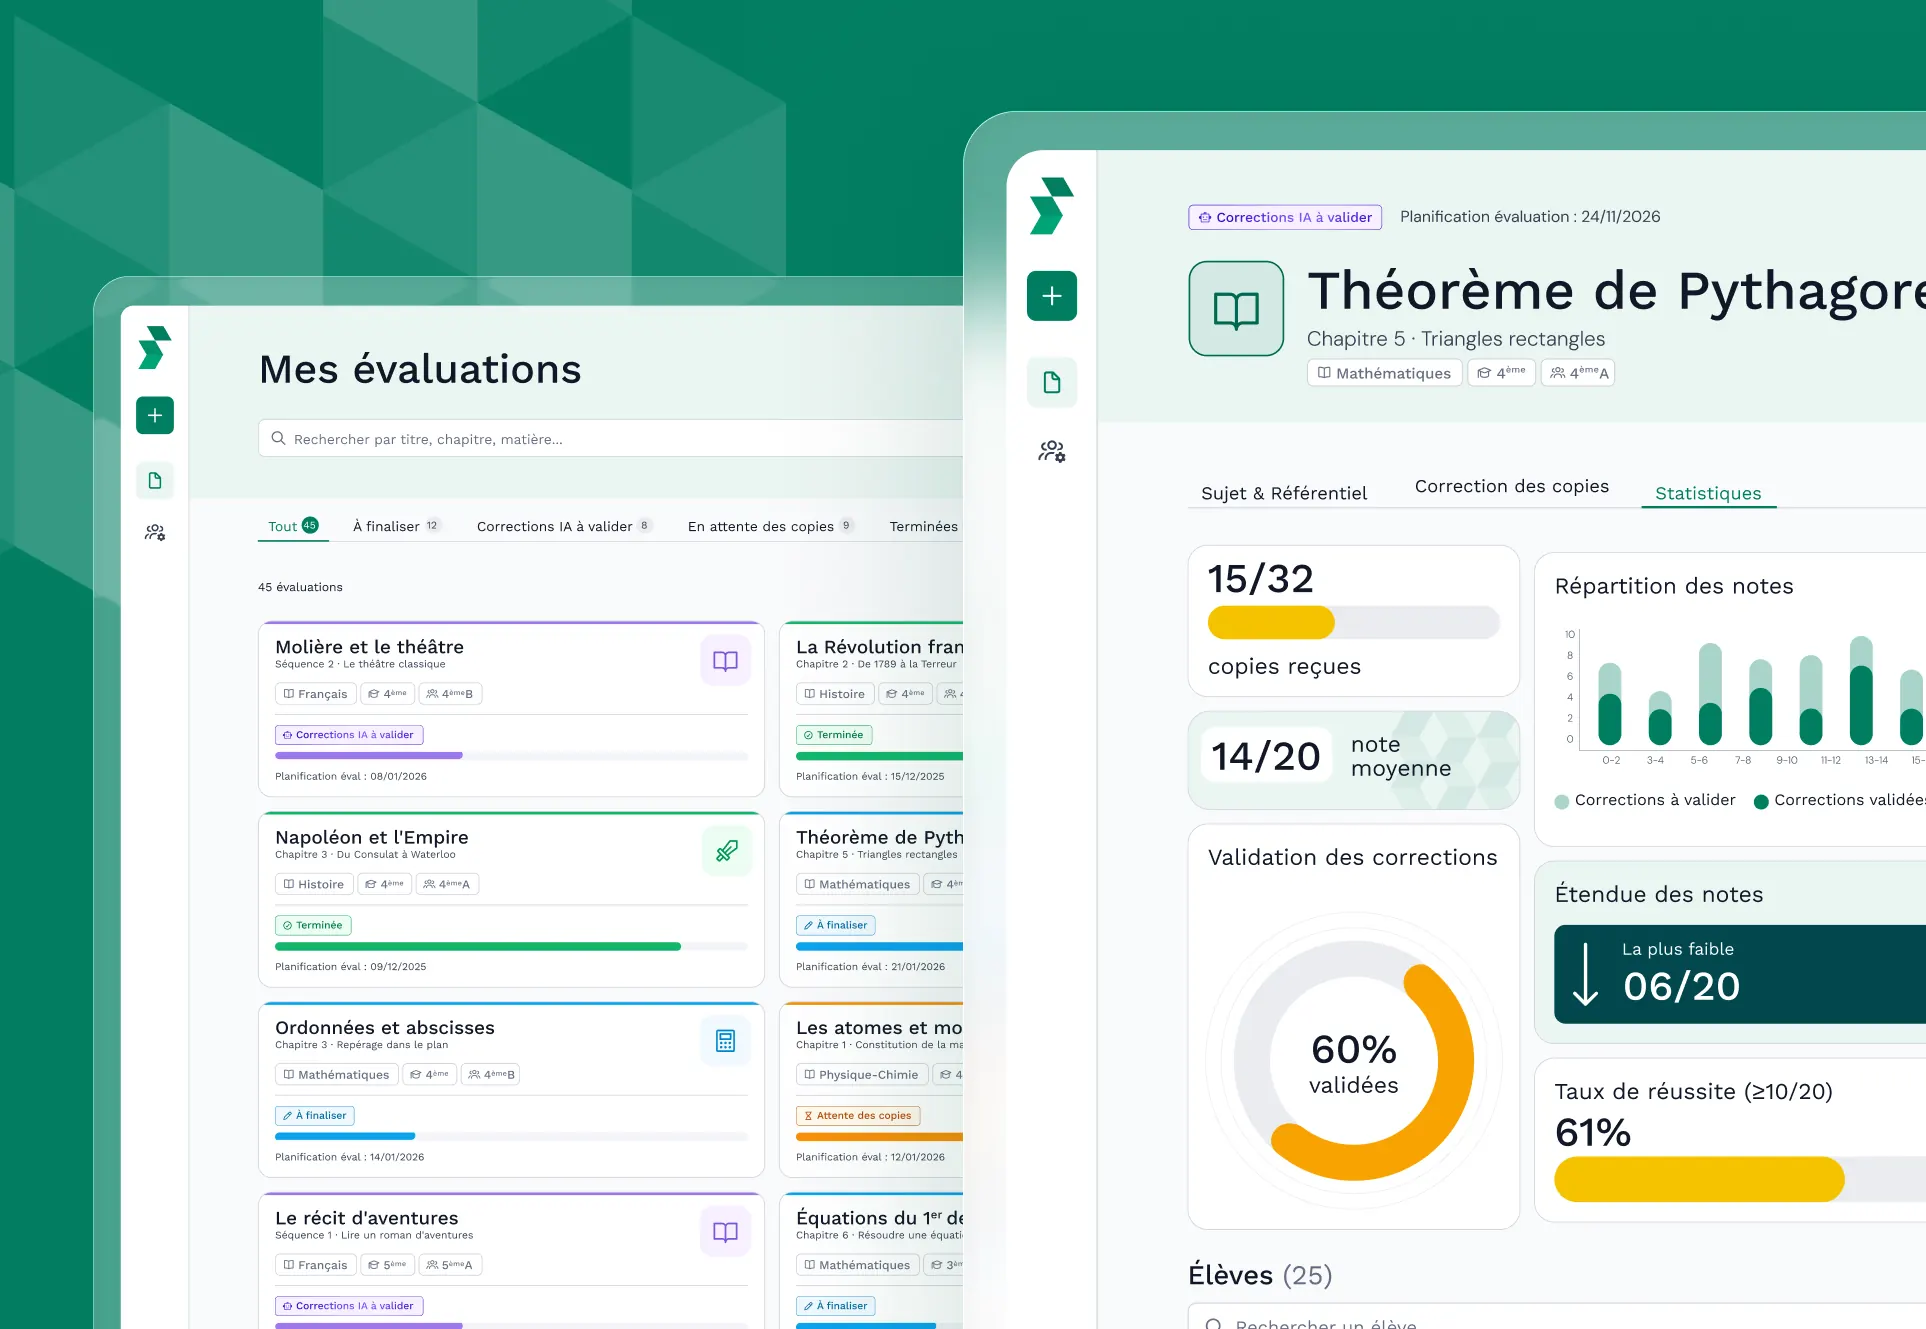Screen dimensions: 1926x1329
Task: Click the down arrow icon beside La plus faible
Action: tap(1585, 973)
